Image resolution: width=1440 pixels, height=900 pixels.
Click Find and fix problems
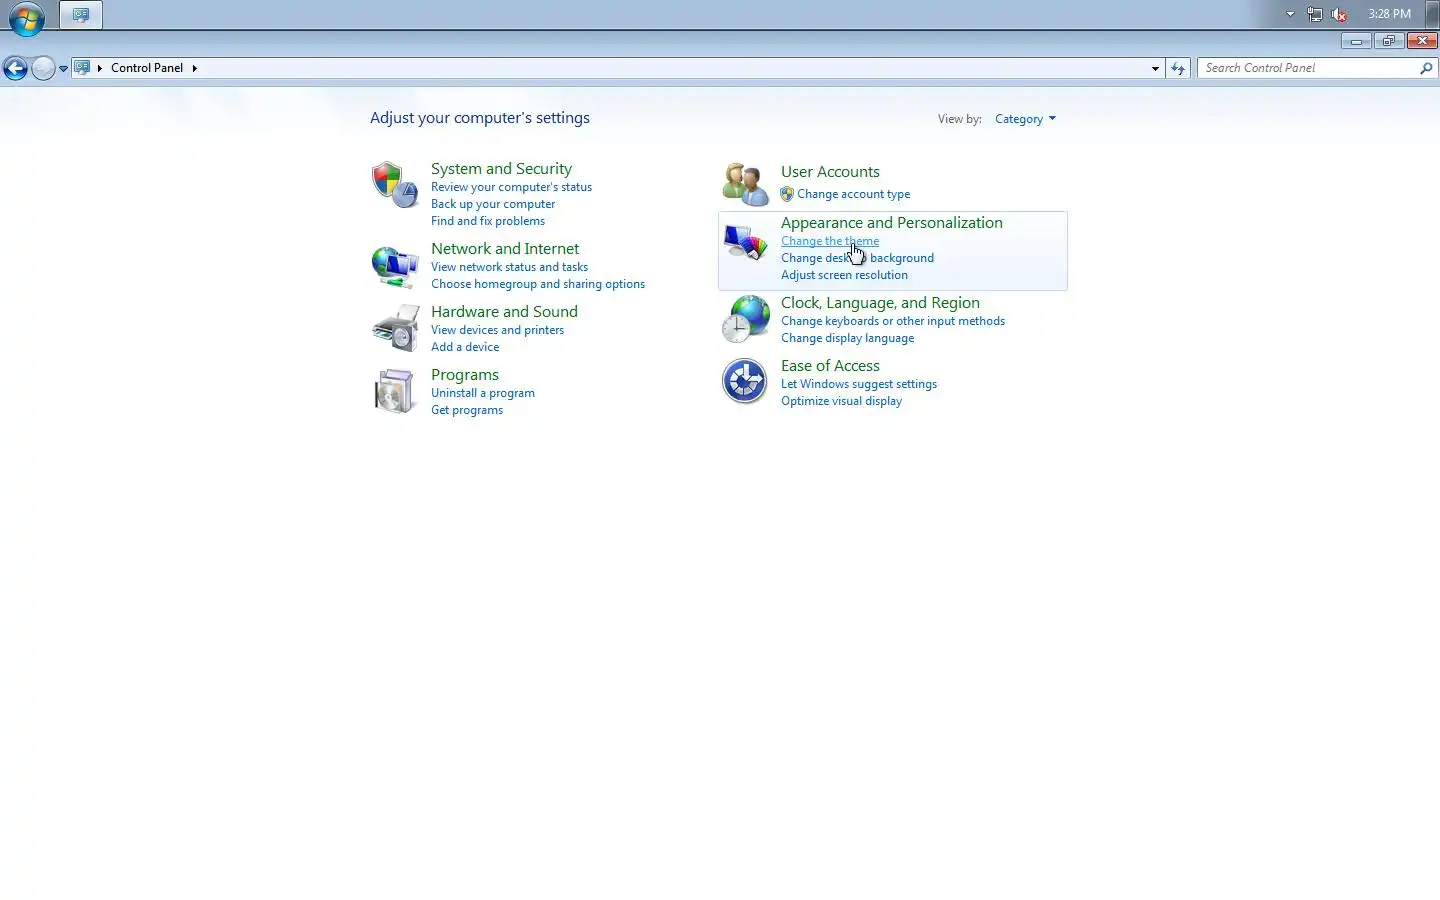(488, 221)
